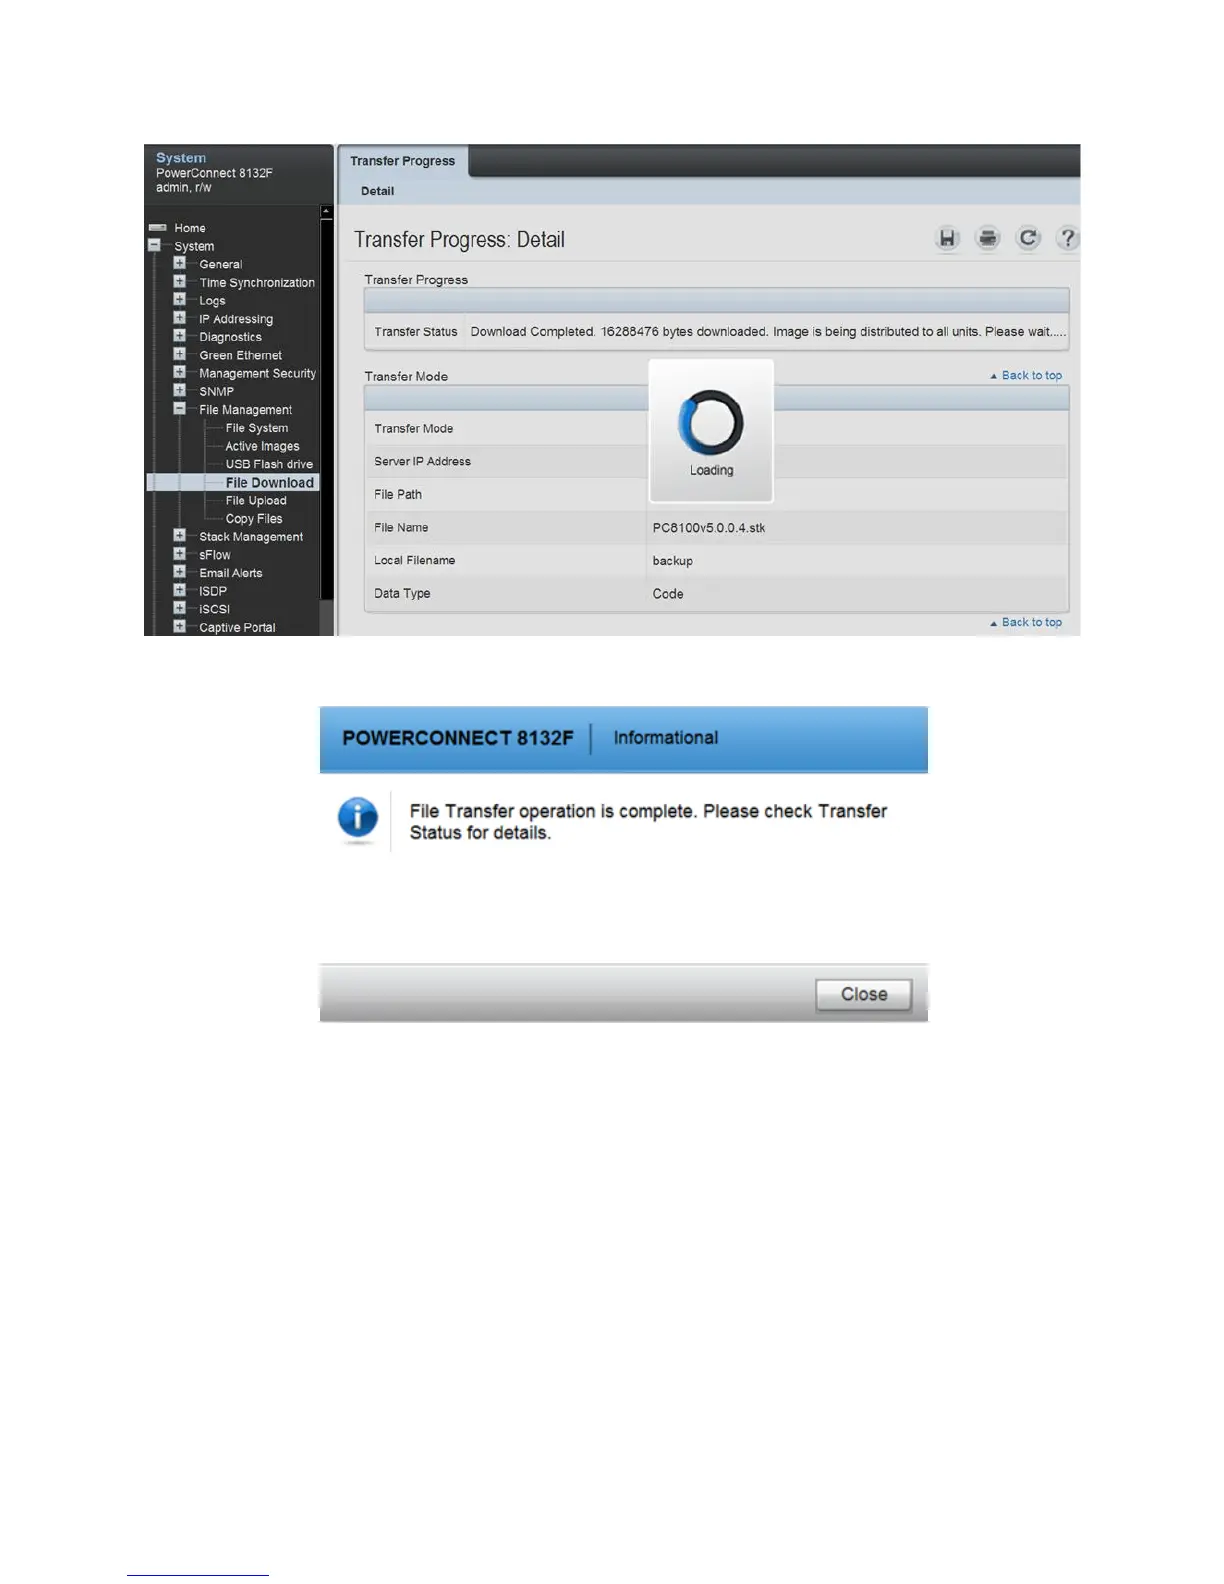Expand the Logs tree node

179,299
